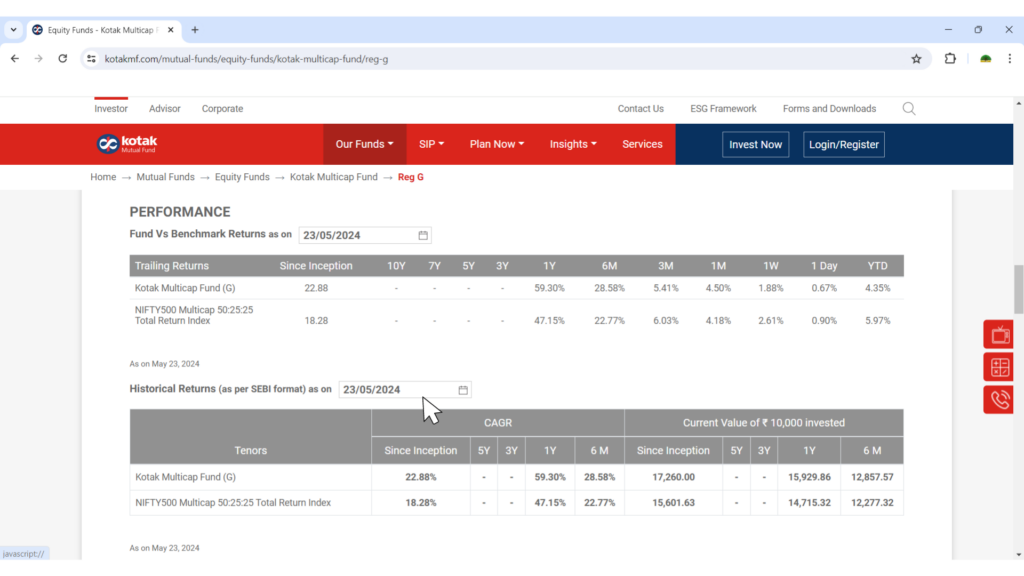Click the Login/Register button
Image resolution: width=1024 pixels, height=576 pixels.
(x=844, y=144)
